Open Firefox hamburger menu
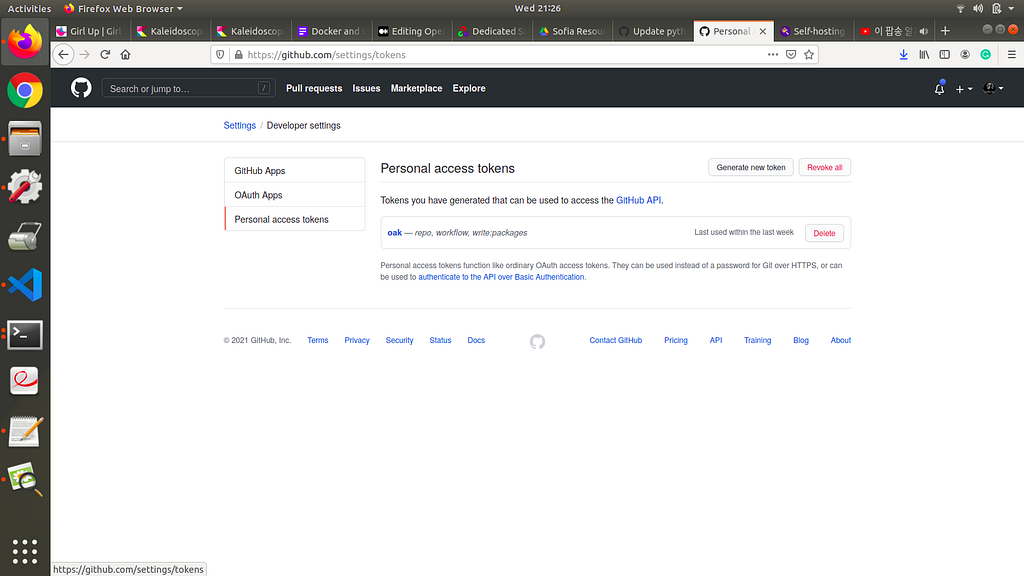This screenshot has width=1024, height=576. [1012, 55]
